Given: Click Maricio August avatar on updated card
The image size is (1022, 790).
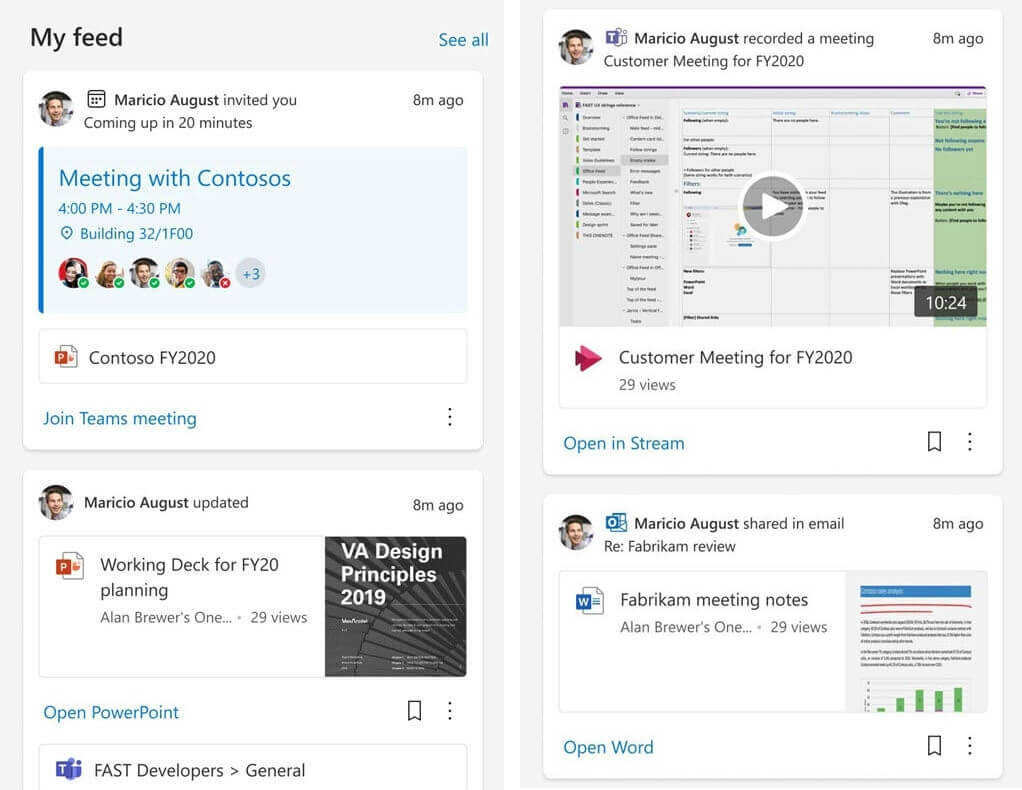Looking at the screenshot, I should 56,503.
